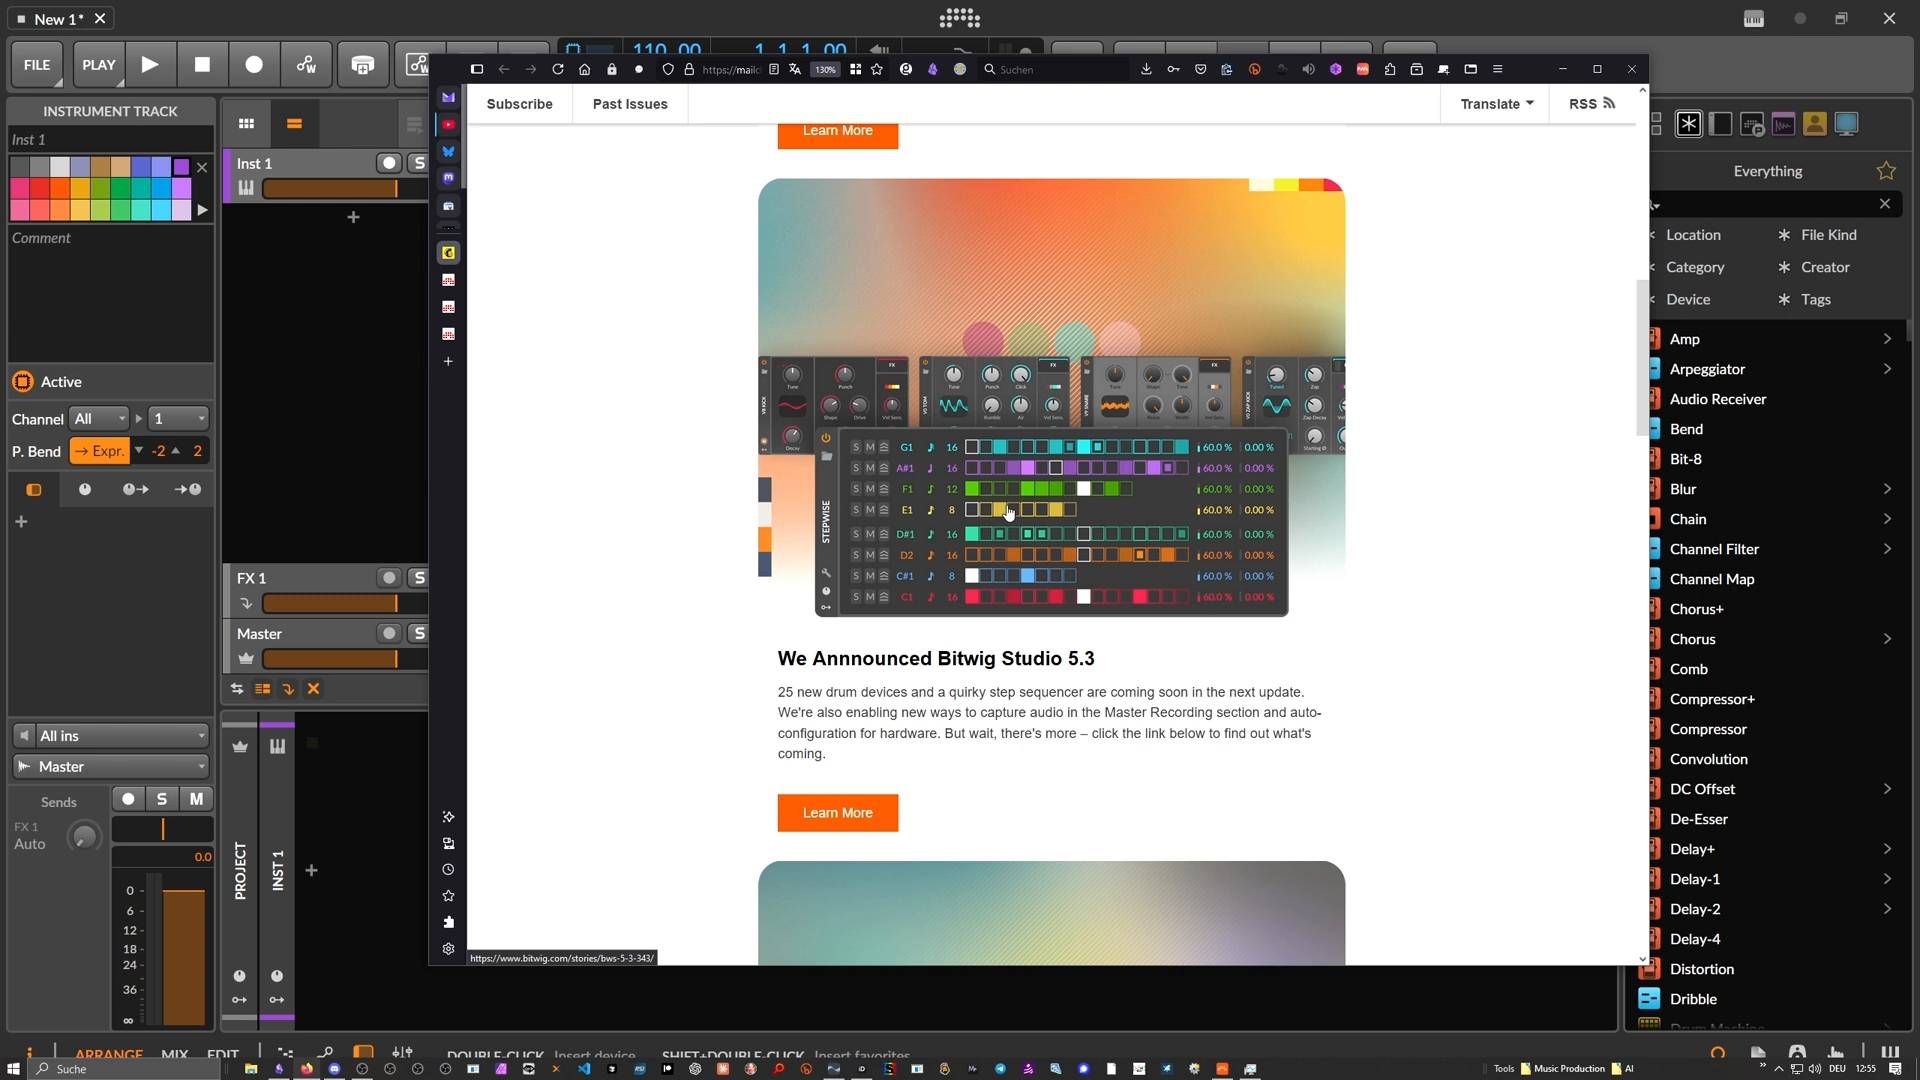
Task: Arm record on the Inst 1 track
Action: [389, 163]
